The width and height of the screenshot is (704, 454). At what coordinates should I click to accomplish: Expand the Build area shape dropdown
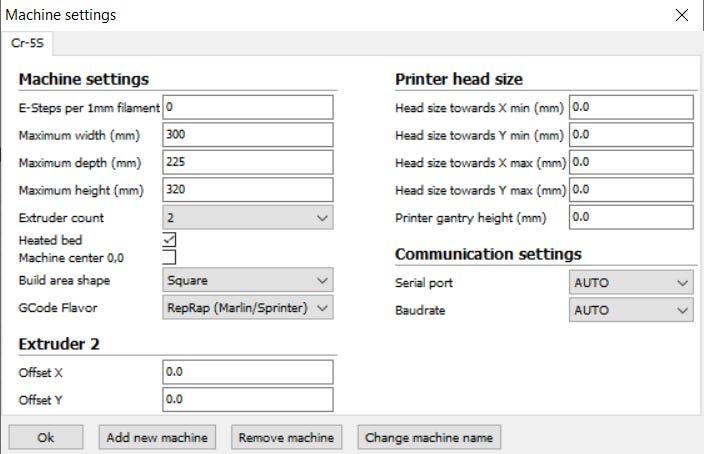pyautogui.click(x=247, y=281)
